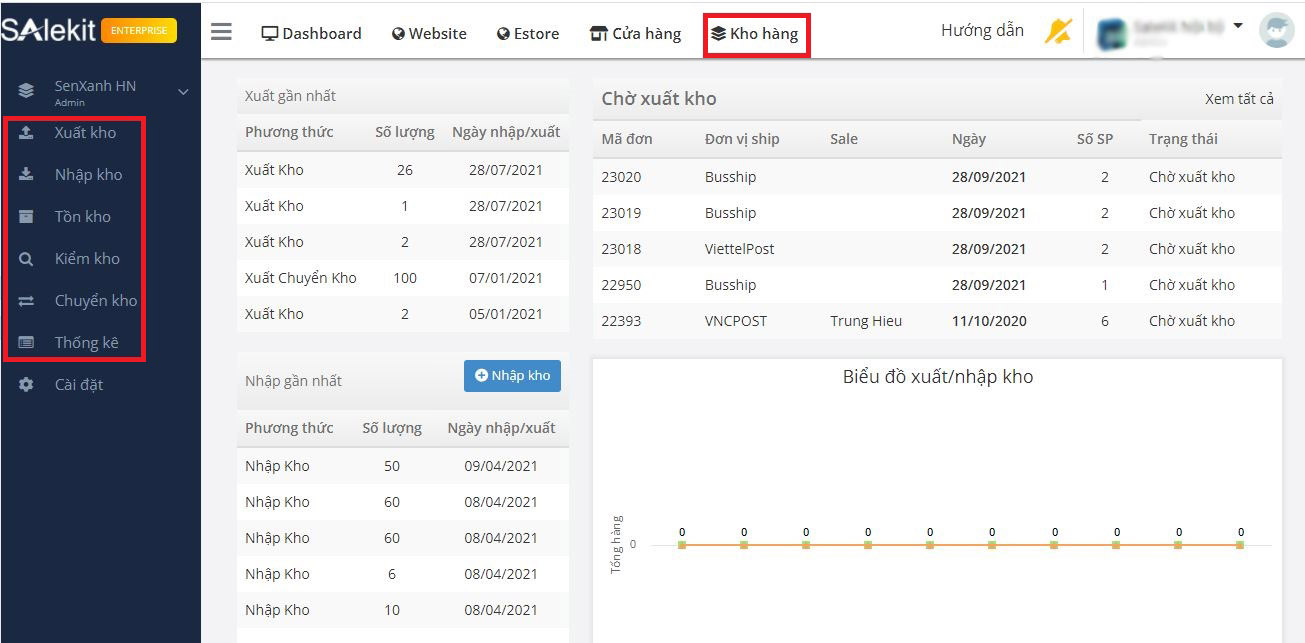Click the Xuất kho upload icon

26,133
